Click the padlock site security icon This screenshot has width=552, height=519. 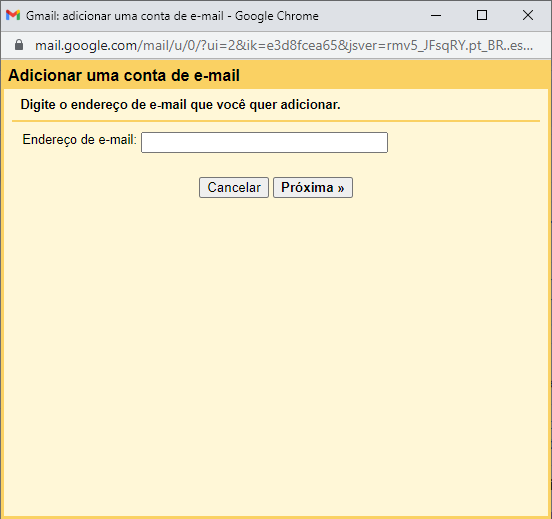(x=19, y=45)
